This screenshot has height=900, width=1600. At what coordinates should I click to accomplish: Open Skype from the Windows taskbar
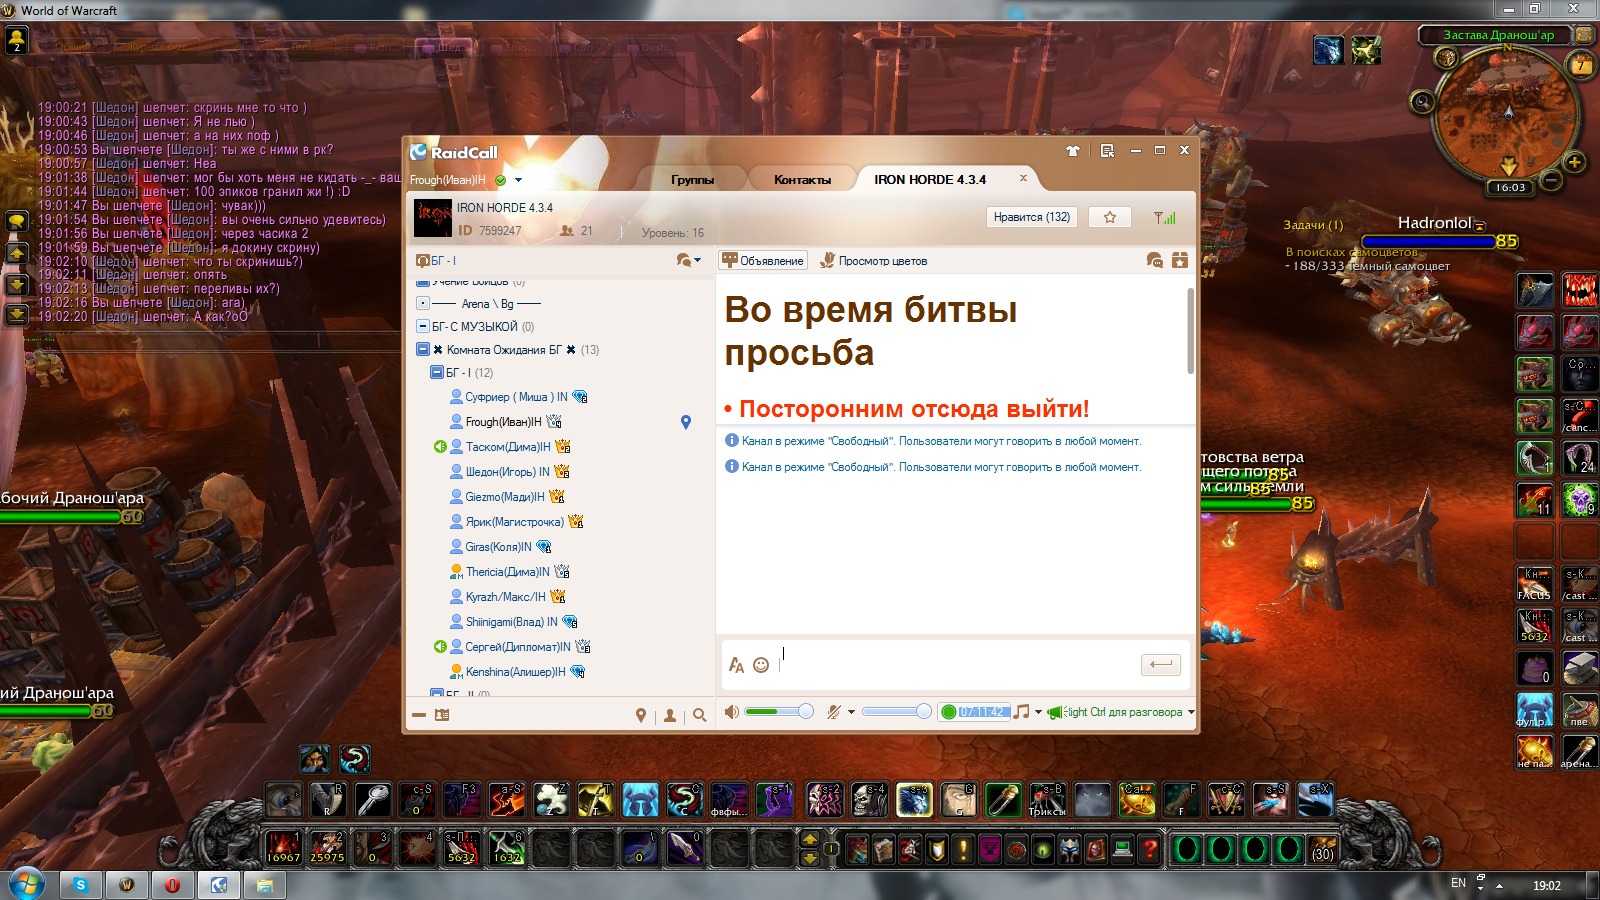tap(81, 885)
